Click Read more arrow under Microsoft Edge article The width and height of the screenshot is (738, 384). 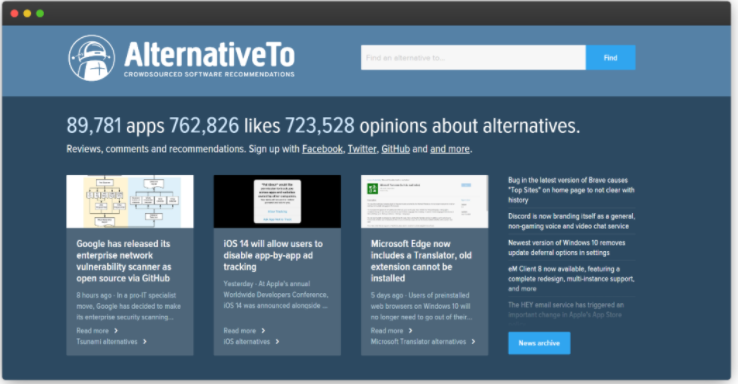pos(410,331)
